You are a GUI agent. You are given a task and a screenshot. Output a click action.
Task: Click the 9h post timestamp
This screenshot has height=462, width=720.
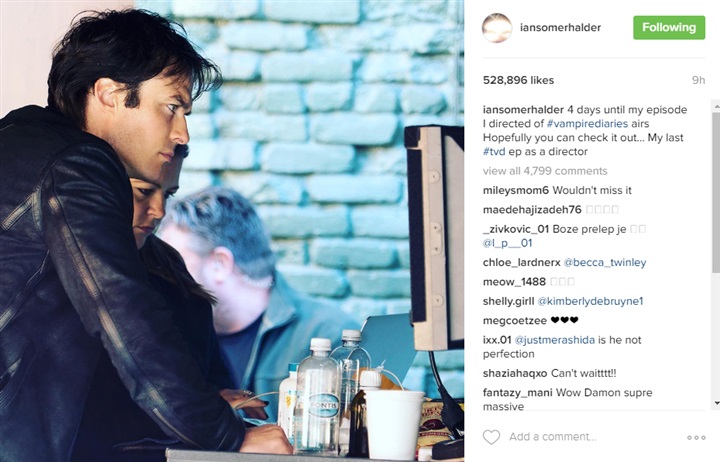pyautogui.click(x=698, y=80)
